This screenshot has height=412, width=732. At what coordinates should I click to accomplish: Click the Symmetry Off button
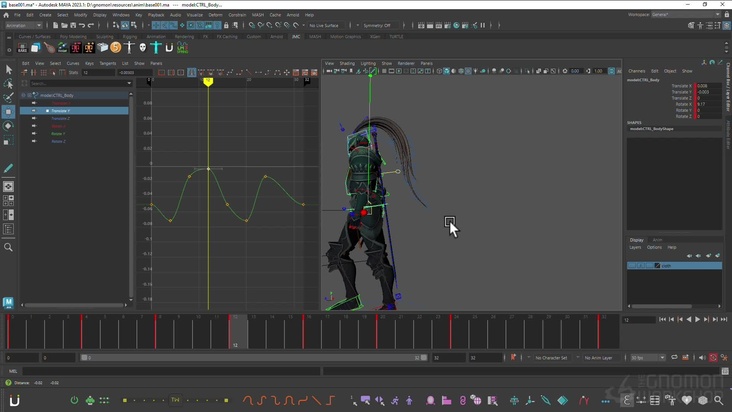377,26
